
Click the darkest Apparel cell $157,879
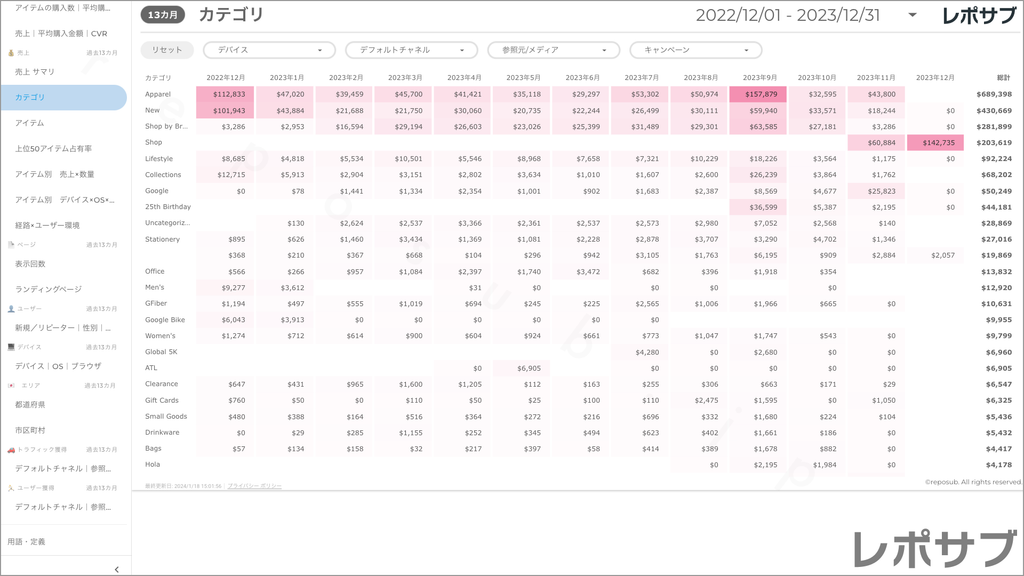point(758,94)
